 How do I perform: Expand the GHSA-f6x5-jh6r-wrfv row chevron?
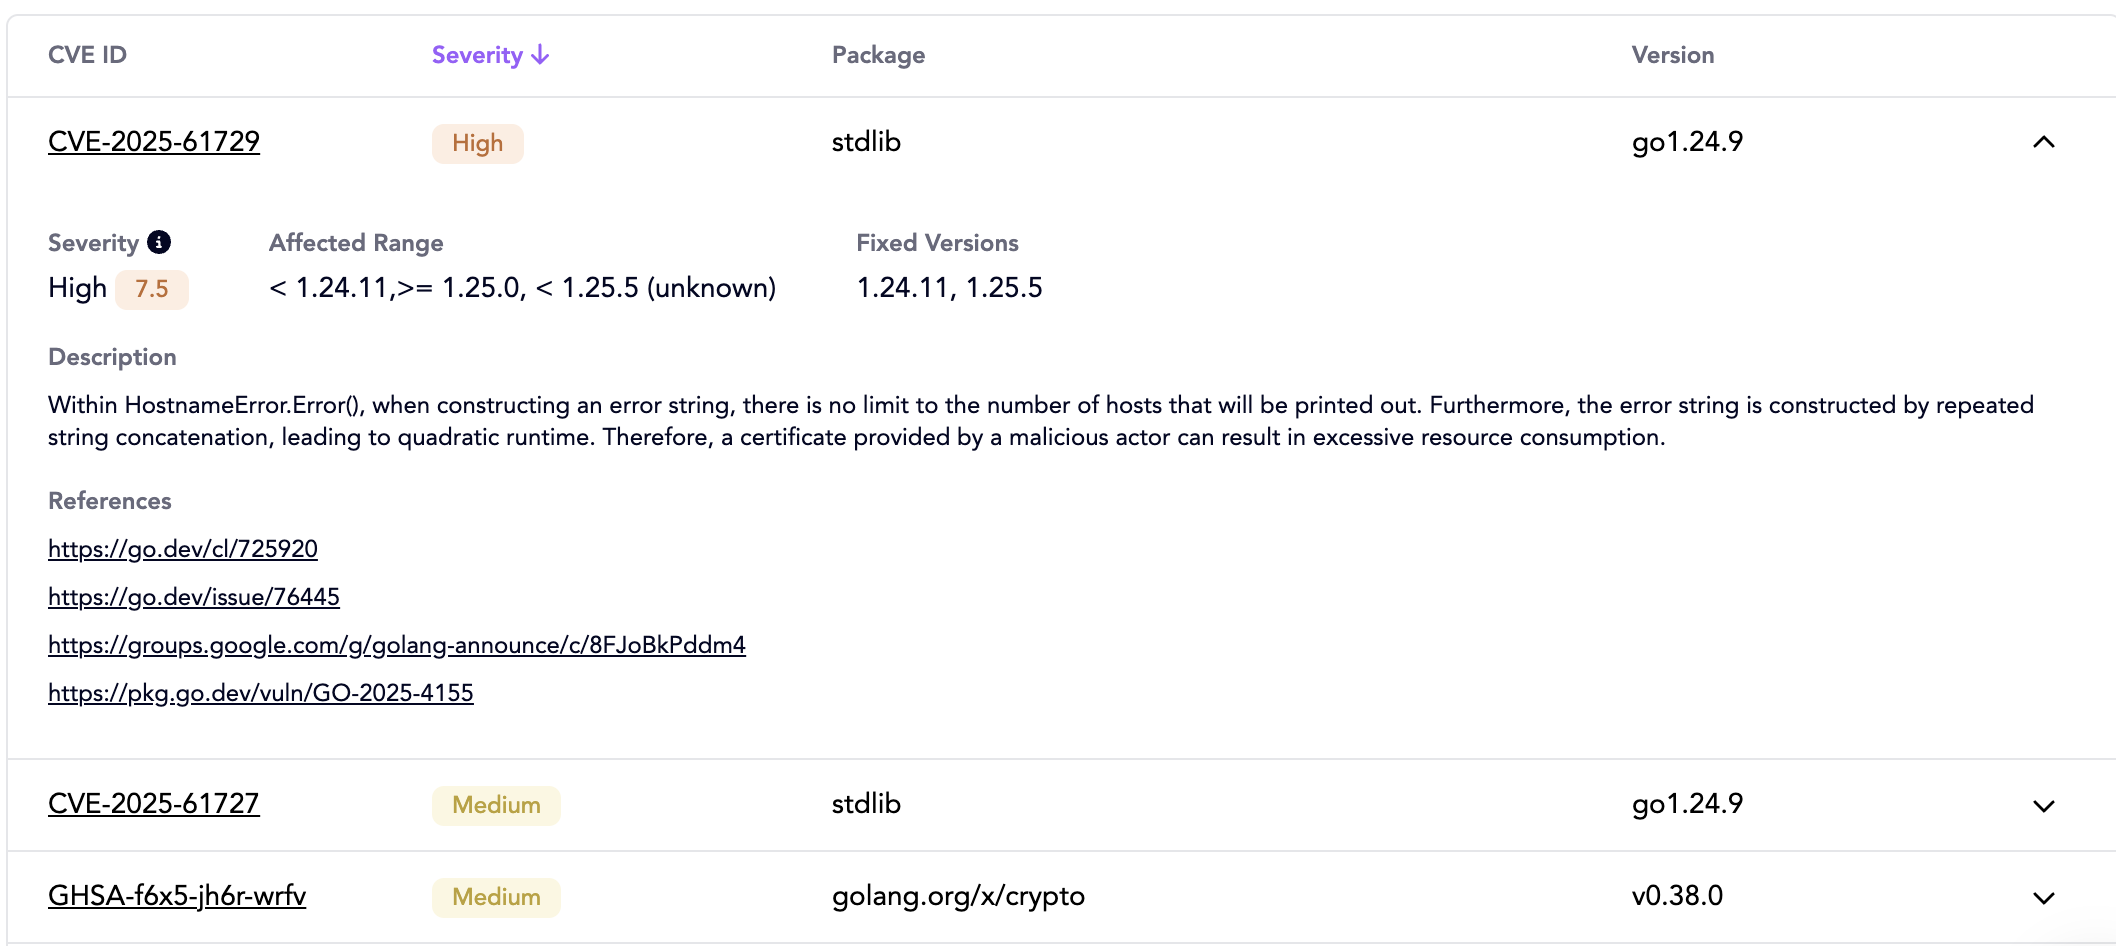[2043, 897]
